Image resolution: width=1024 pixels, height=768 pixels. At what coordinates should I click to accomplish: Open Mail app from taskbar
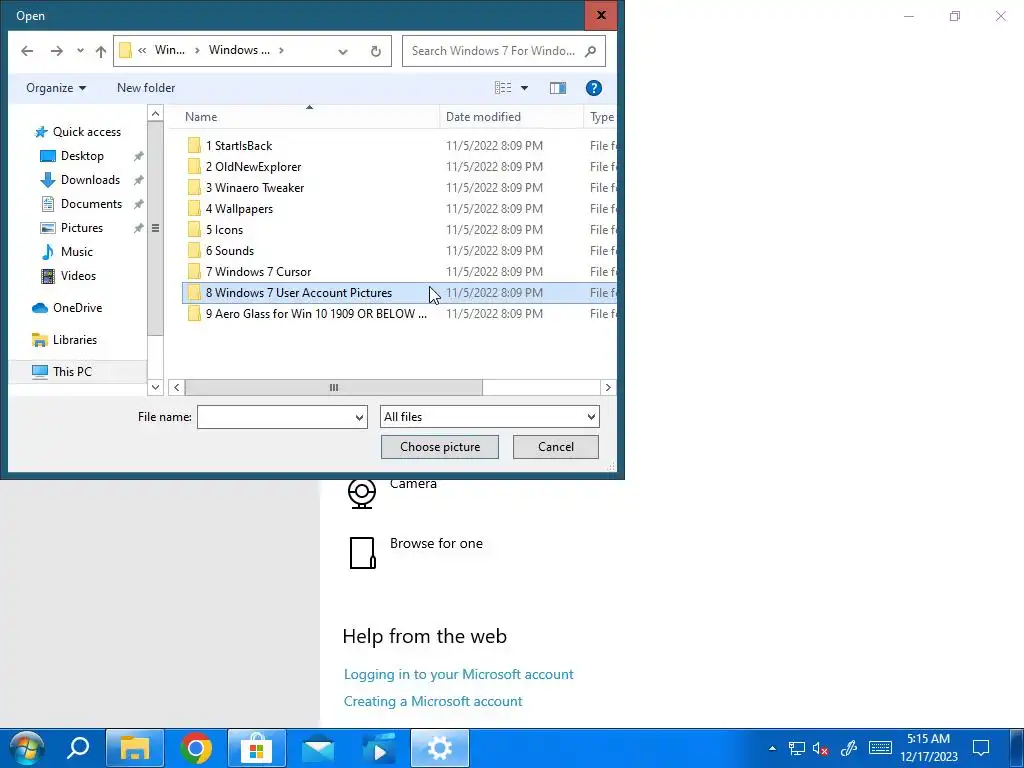coord(318,748)
